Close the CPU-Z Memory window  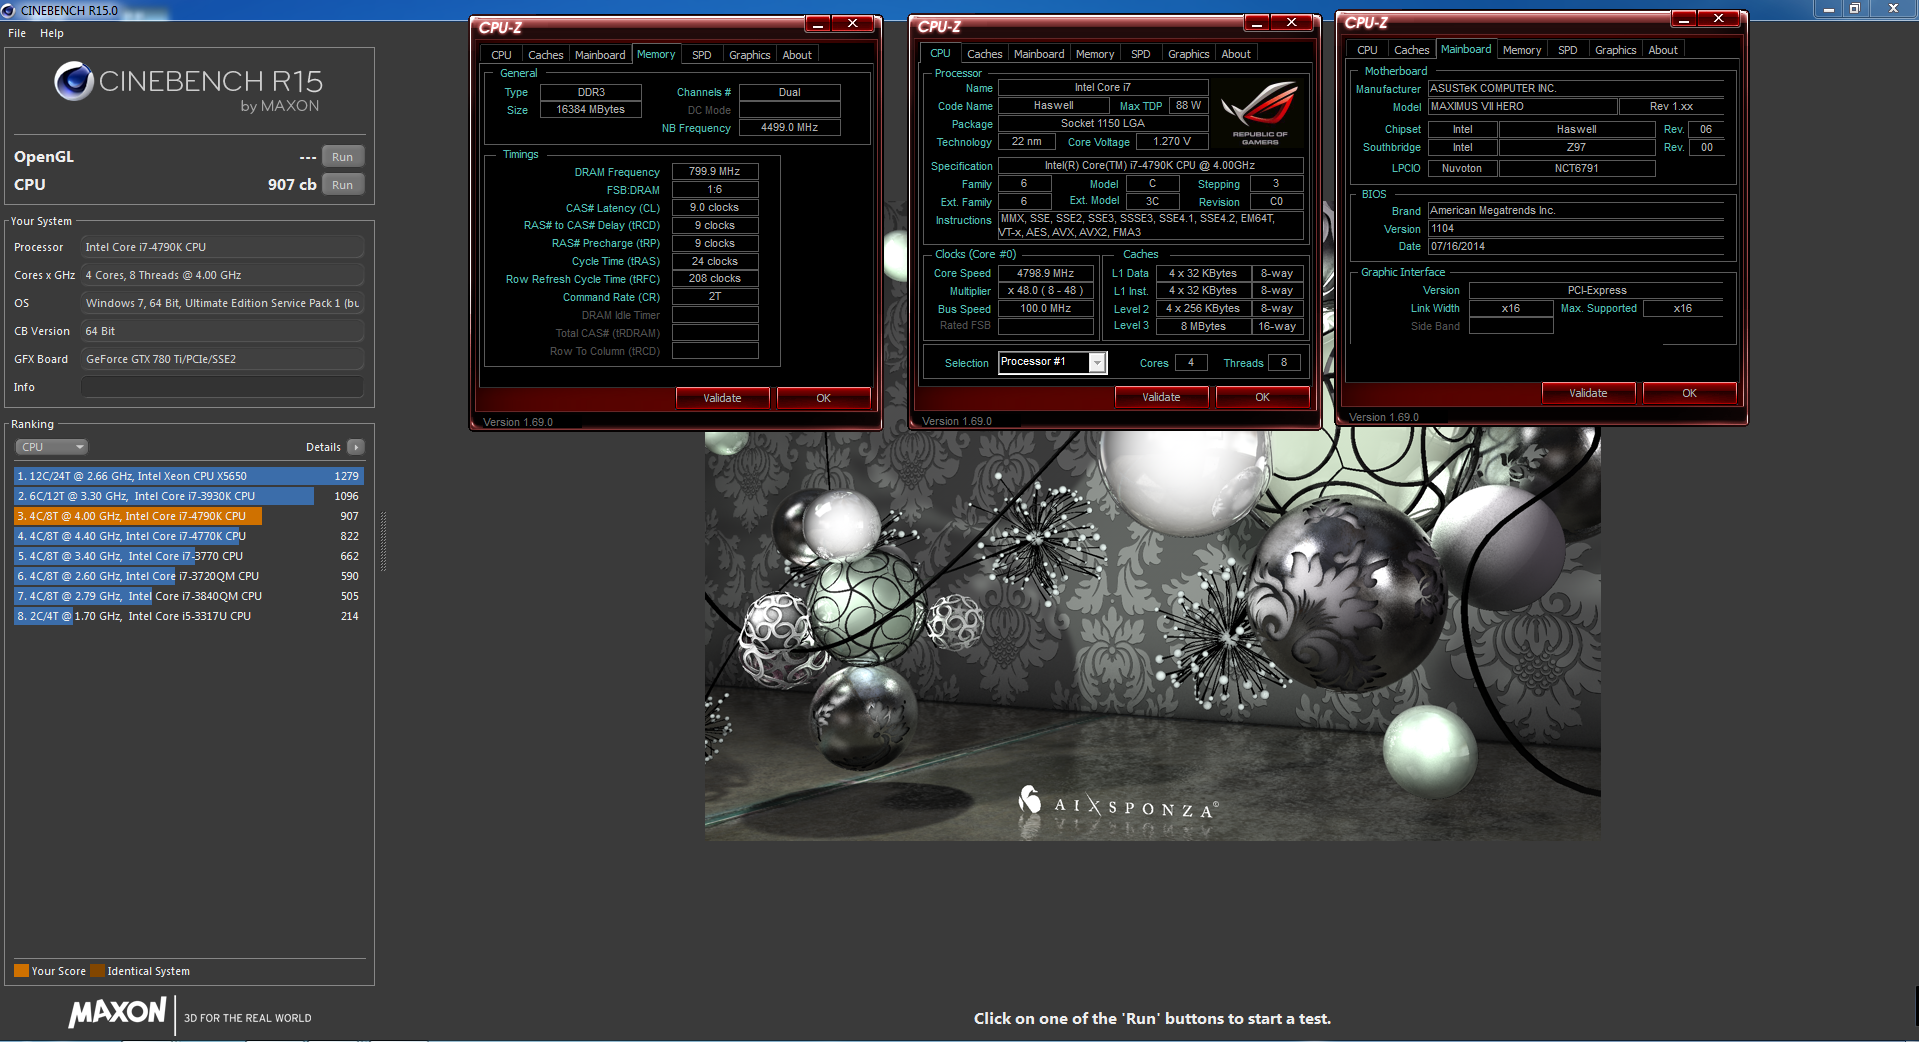tap(853, 24)
